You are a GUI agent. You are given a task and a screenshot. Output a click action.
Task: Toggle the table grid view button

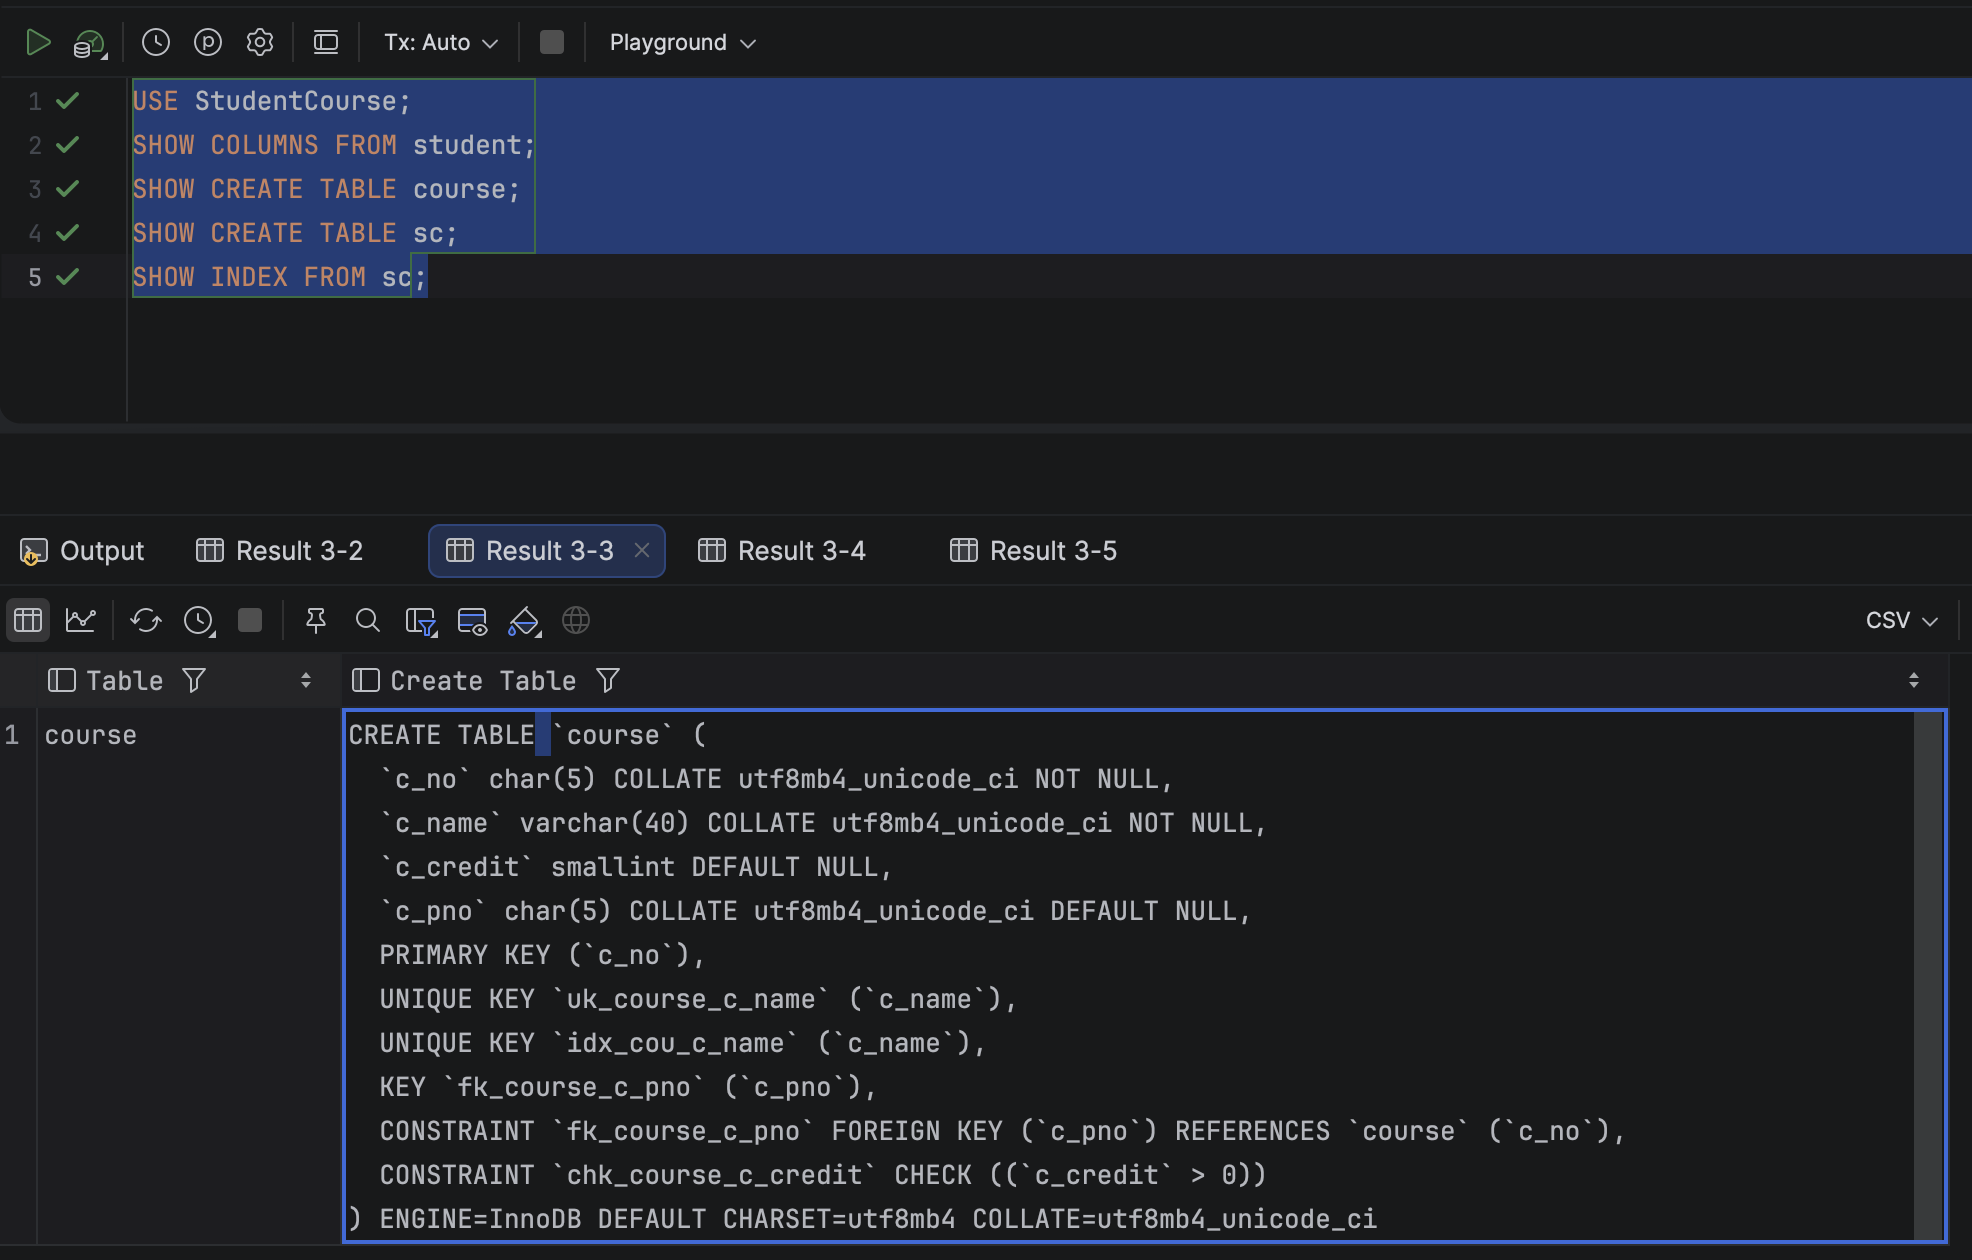point(28,620)
